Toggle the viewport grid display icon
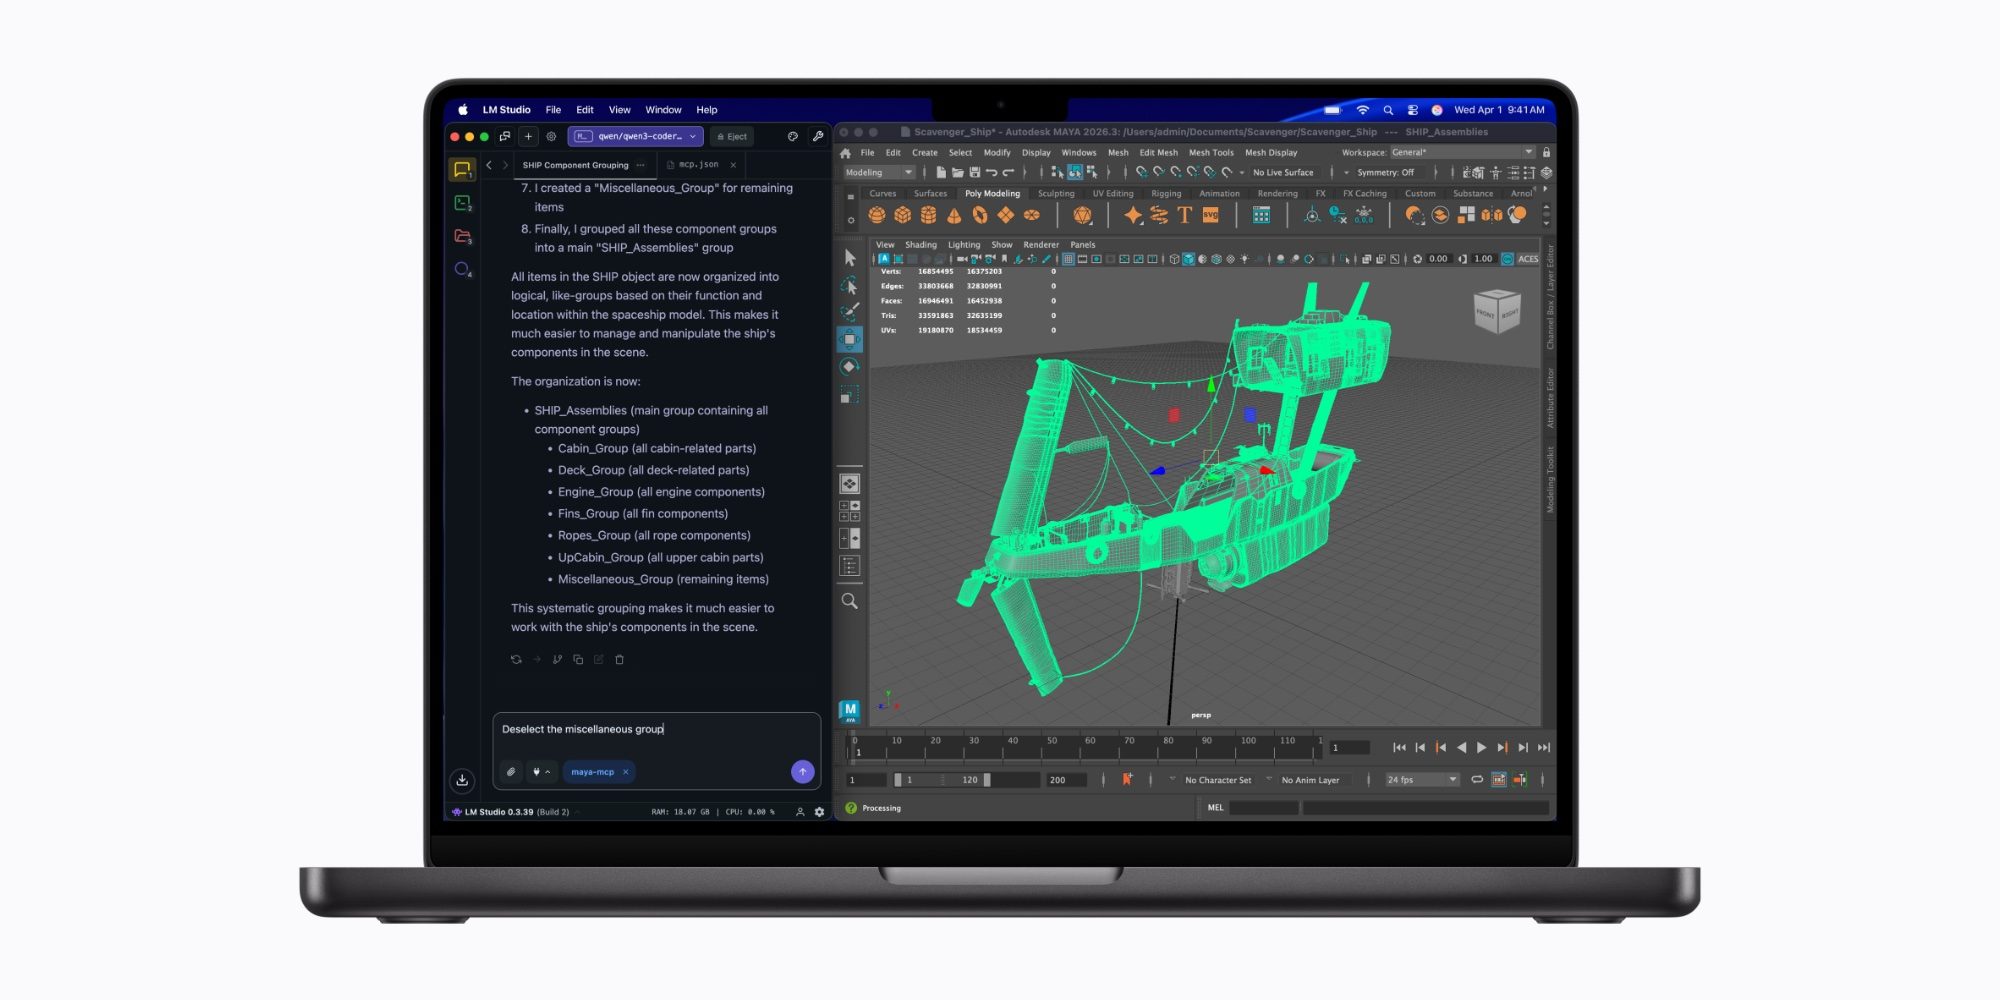 (x=1068, y=259)
